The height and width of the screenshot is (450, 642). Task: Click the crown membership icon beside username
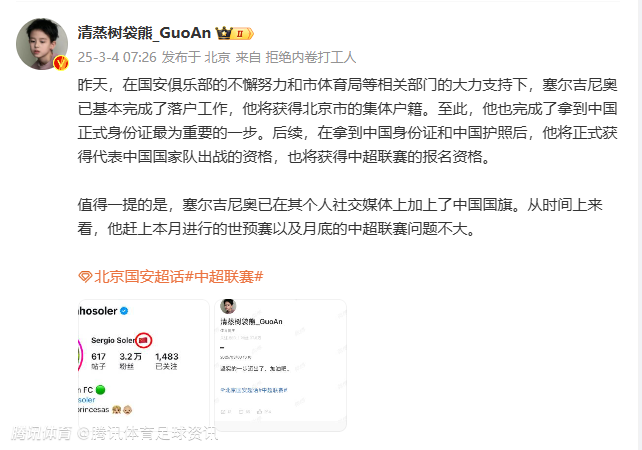click(224, 33)
